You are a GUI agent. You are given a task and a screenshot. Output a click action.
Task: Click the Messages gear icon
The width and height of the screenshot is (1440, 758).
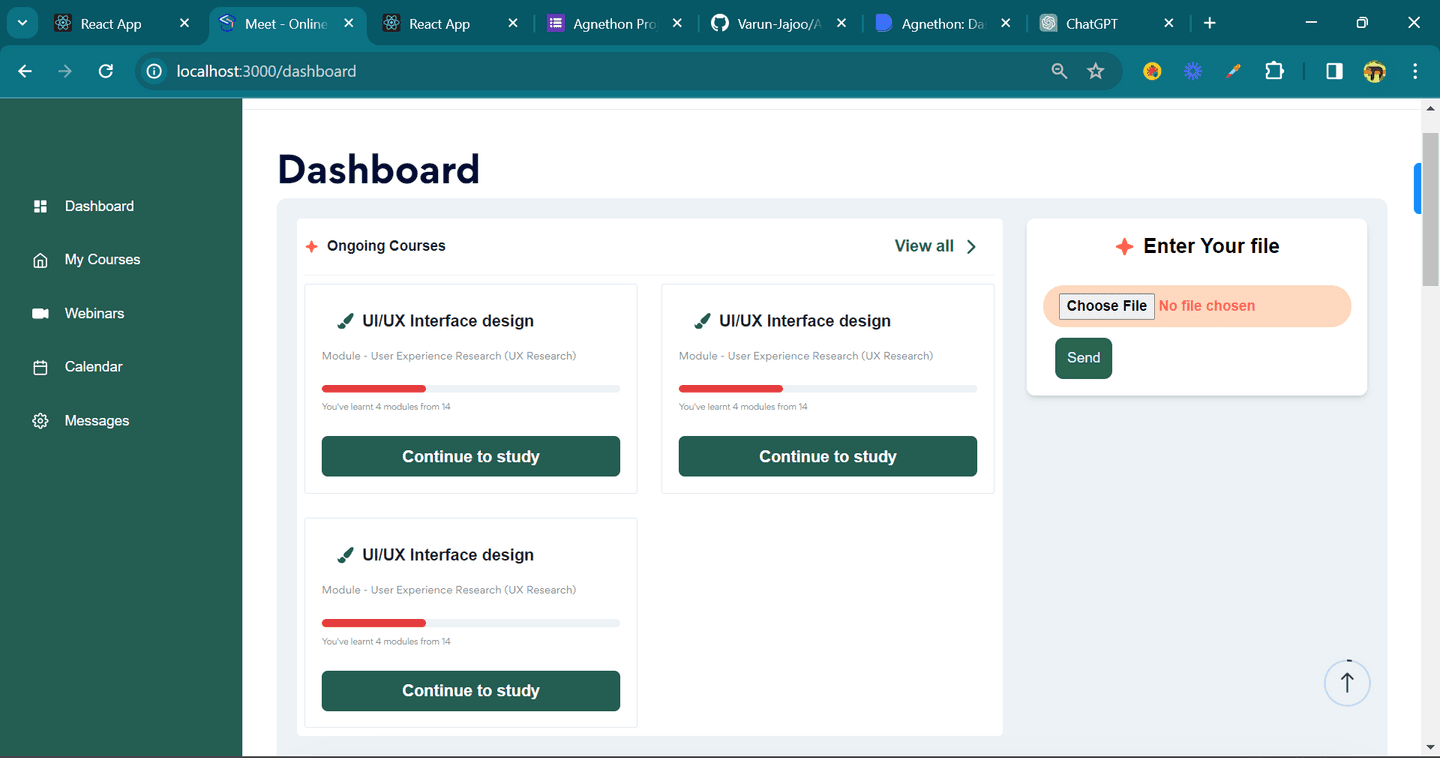(40, 421)
